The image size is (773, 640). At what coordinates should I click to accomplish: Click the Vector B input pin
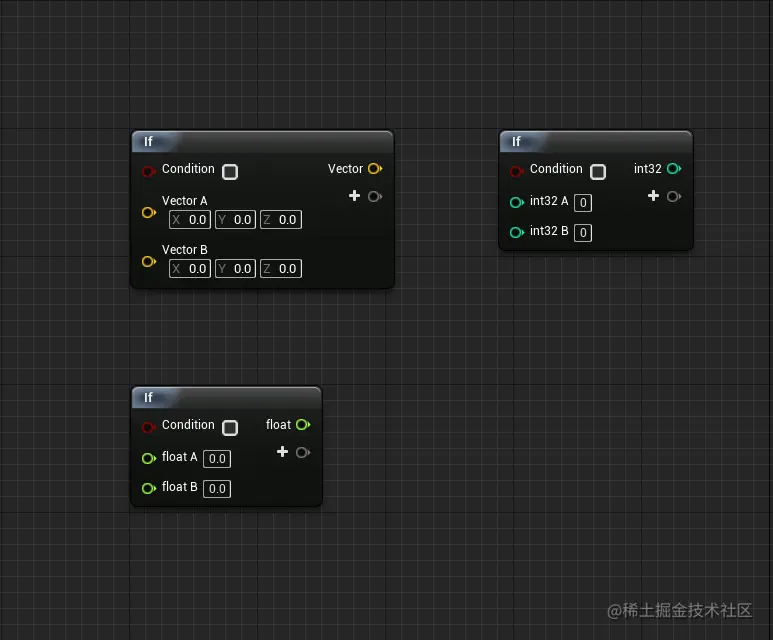coord(149,261)
